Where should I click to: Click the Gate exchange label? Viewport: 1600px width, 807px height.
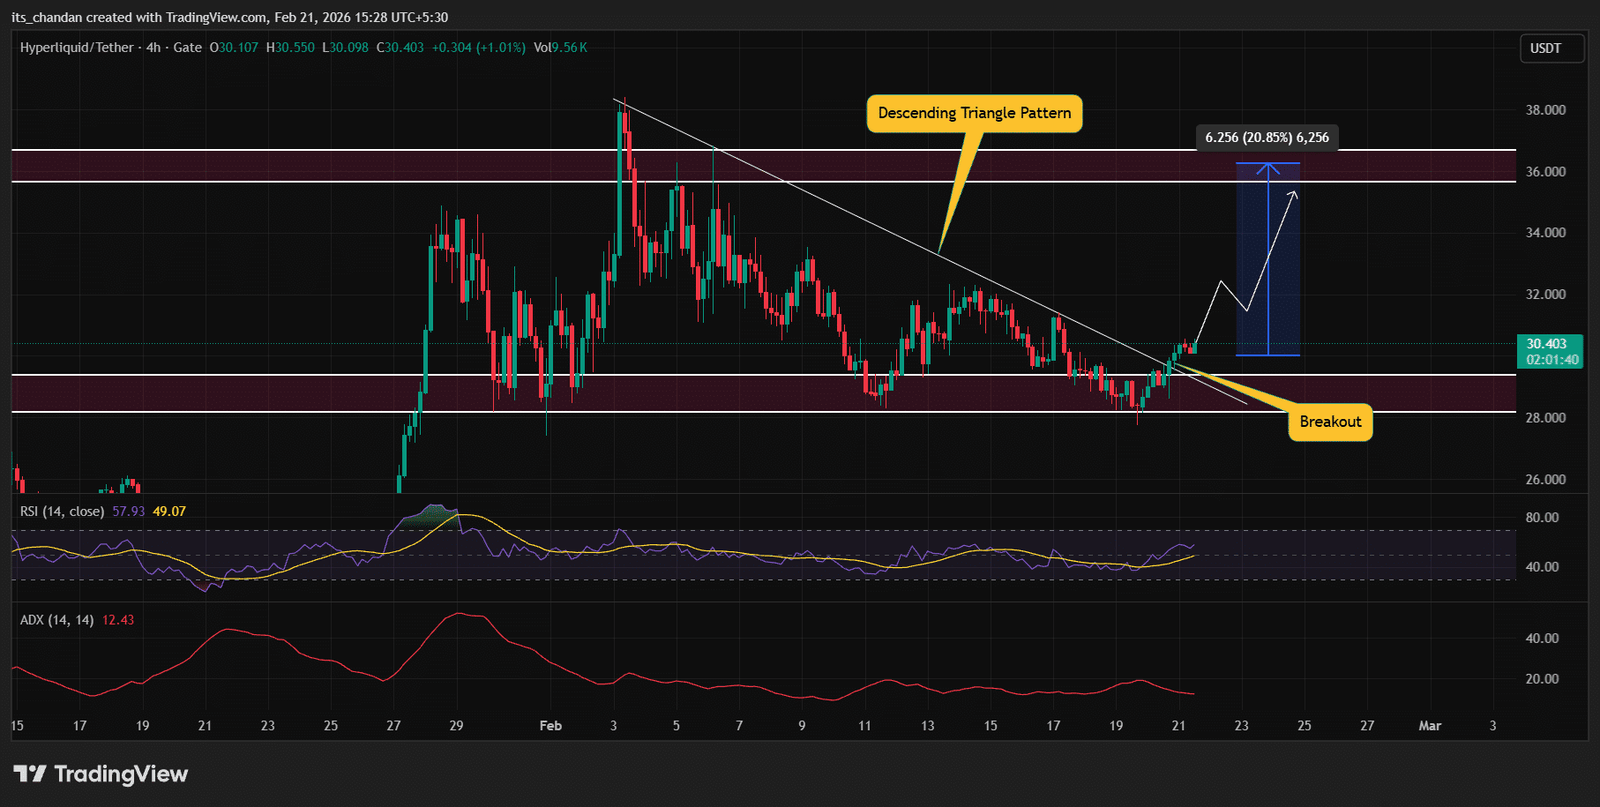pos(187,47)
